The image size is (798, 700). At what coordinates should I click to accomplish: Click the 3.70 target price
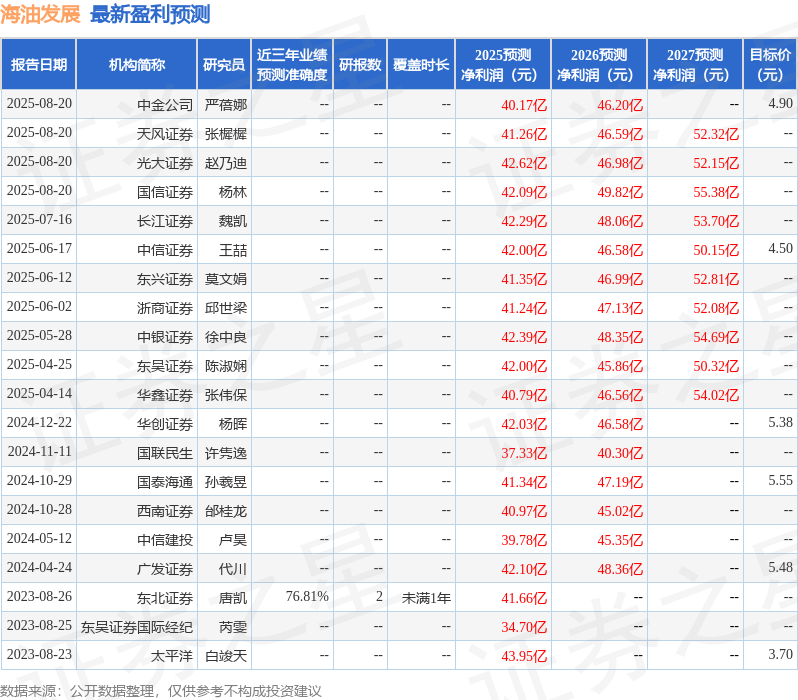coord(780,655)
